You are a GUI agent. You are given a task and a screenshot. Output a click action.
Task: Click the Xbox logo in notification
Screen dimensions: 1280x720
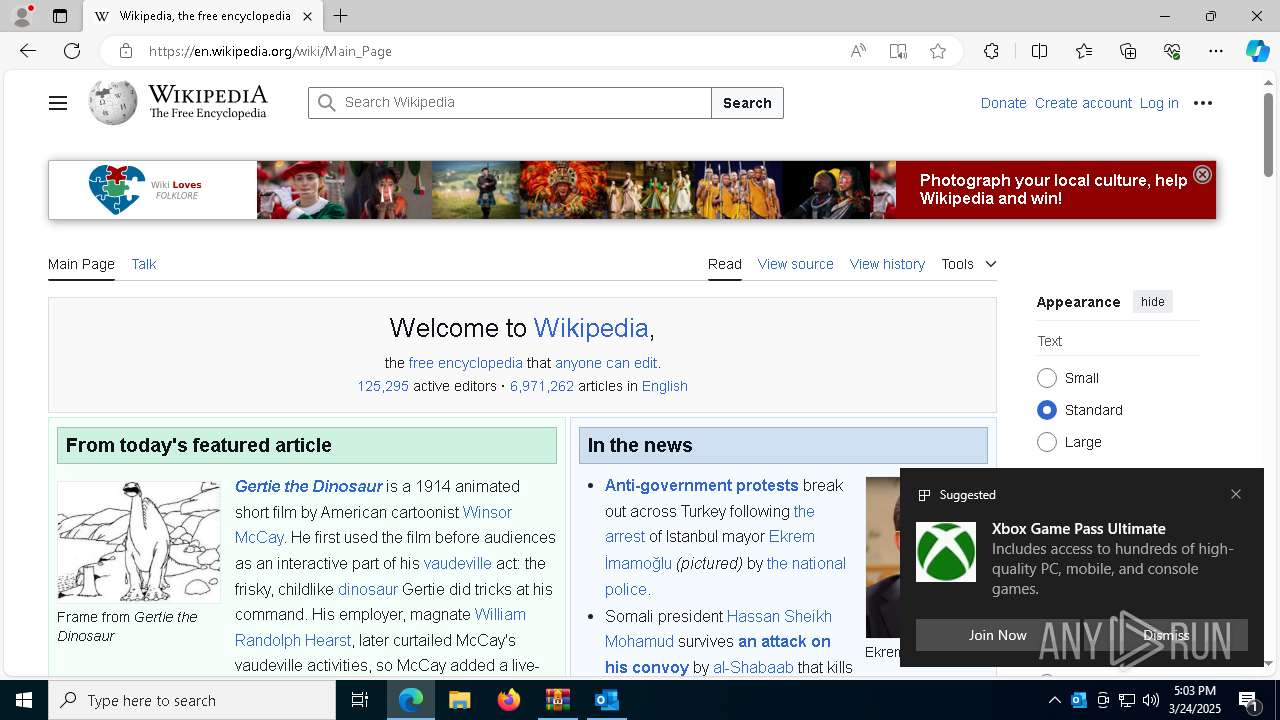[x=946, y=552]
